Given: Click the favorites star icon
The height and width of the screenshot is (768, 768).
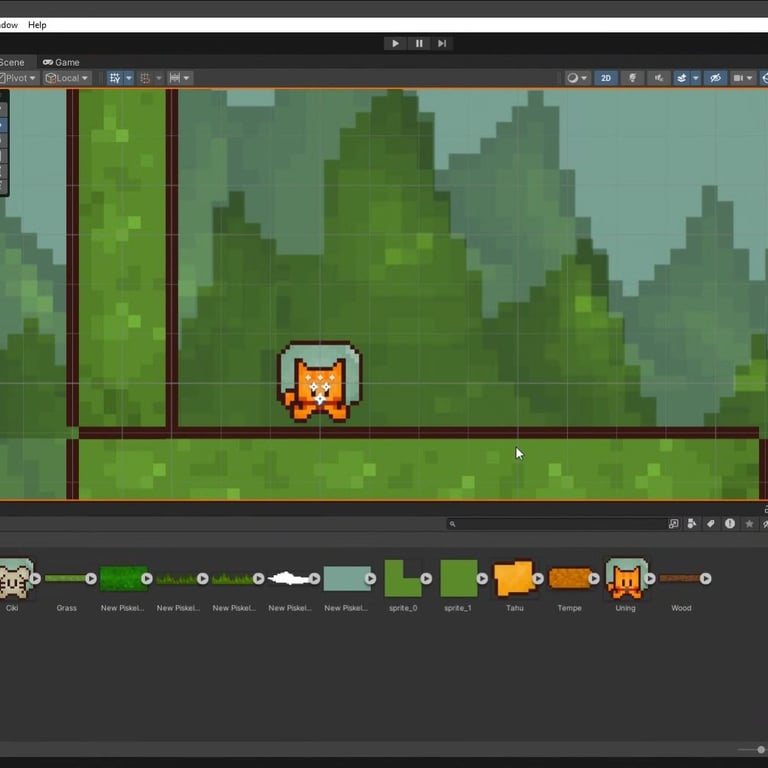Looking at the screenshot, I should [x=749, y=523].
